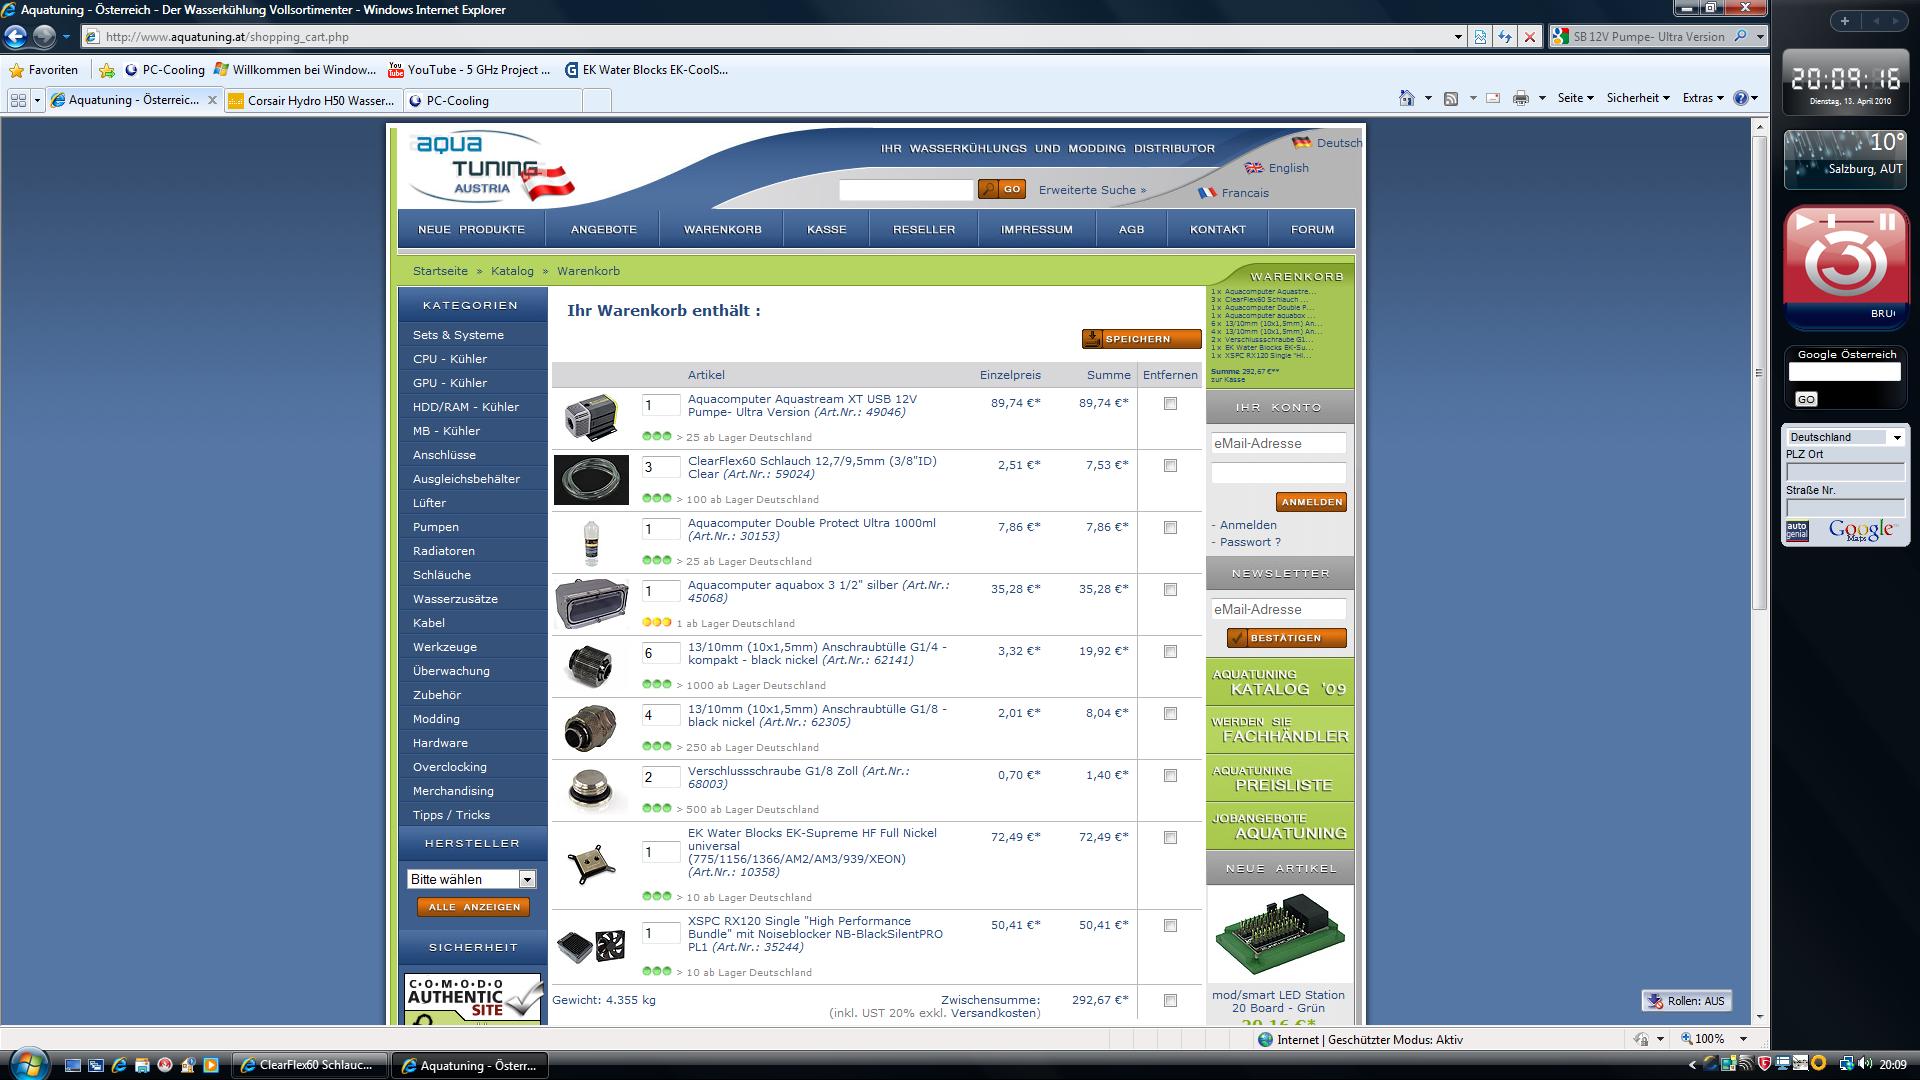1920x1080 pixels.
Task: Open the Extras menu dropdown
Action: coord(1703,98)
